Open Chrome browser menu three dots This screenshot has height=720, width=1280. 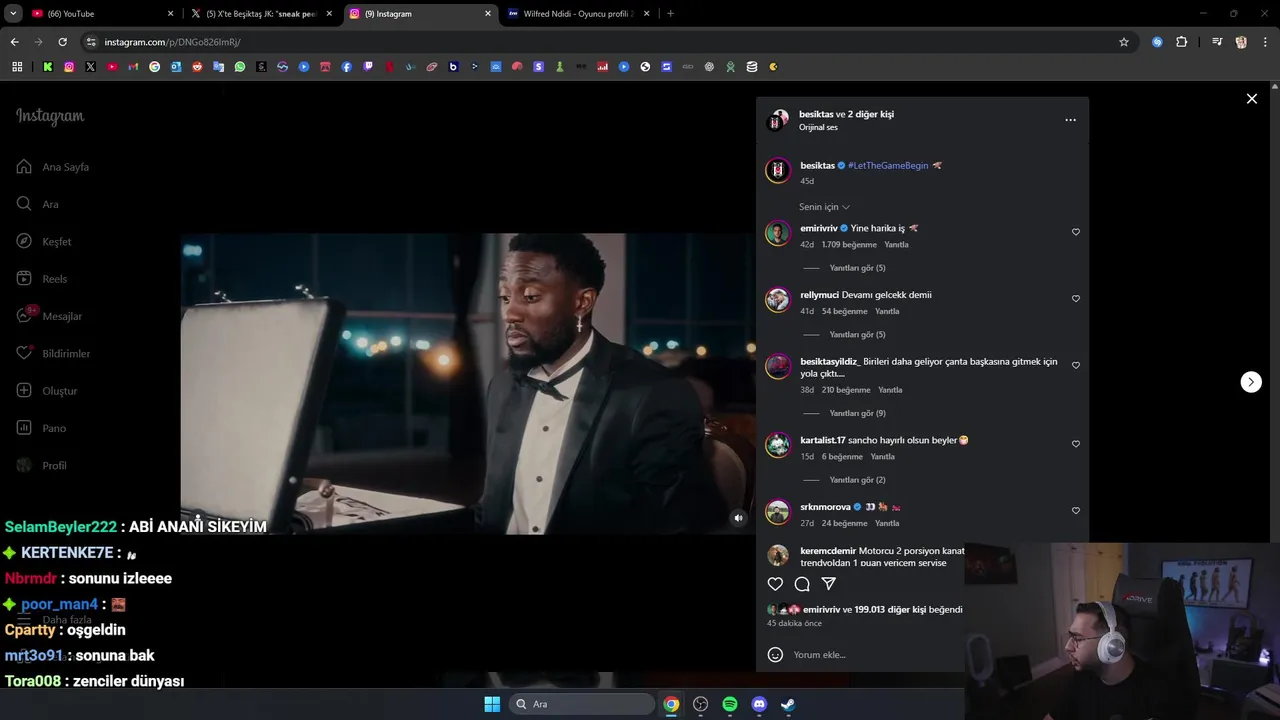[1266, 42]
